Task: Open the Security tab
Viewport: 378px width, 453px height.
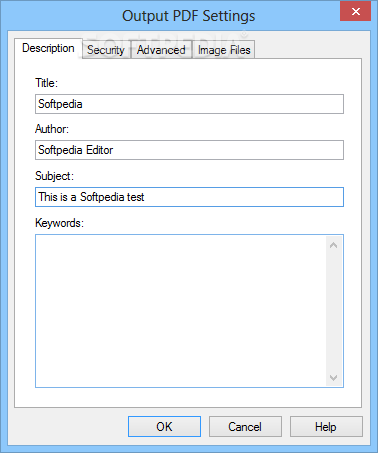Action: pyautogui.click(x=106, y=50)
